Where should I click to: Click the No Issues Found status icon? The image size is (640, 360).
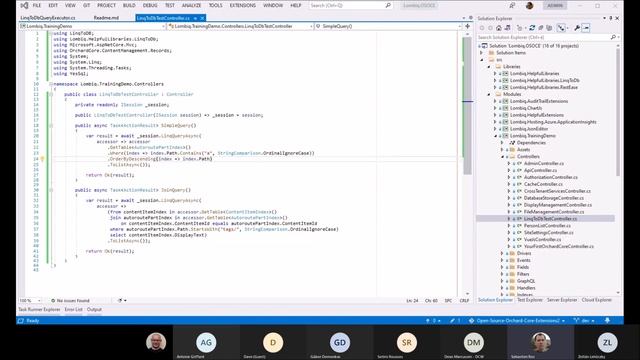[53, 300]
